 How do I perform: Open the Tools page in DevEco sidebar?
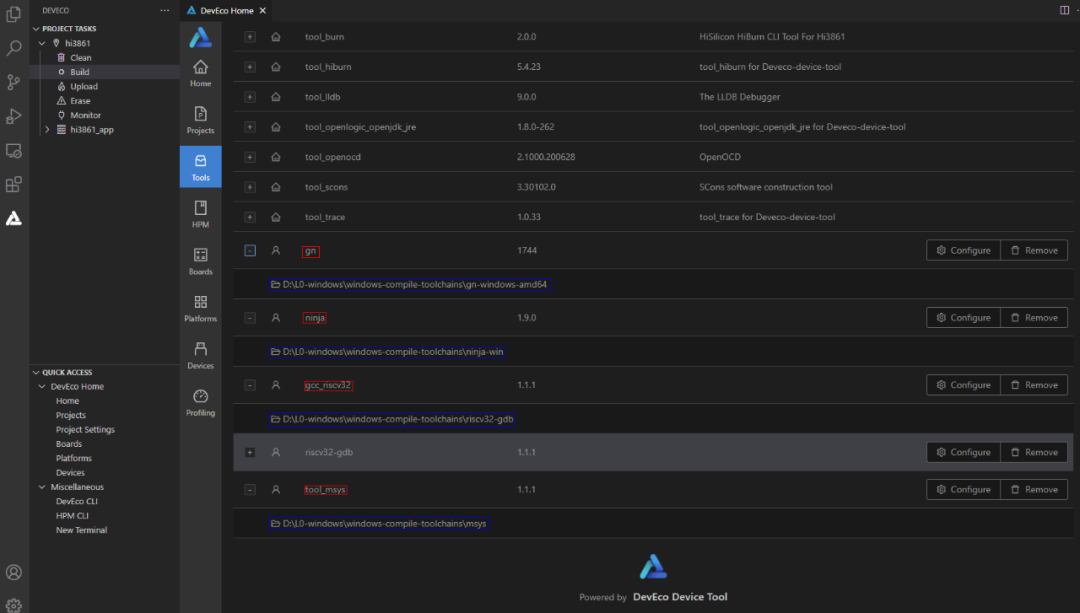tap(200, 166)
